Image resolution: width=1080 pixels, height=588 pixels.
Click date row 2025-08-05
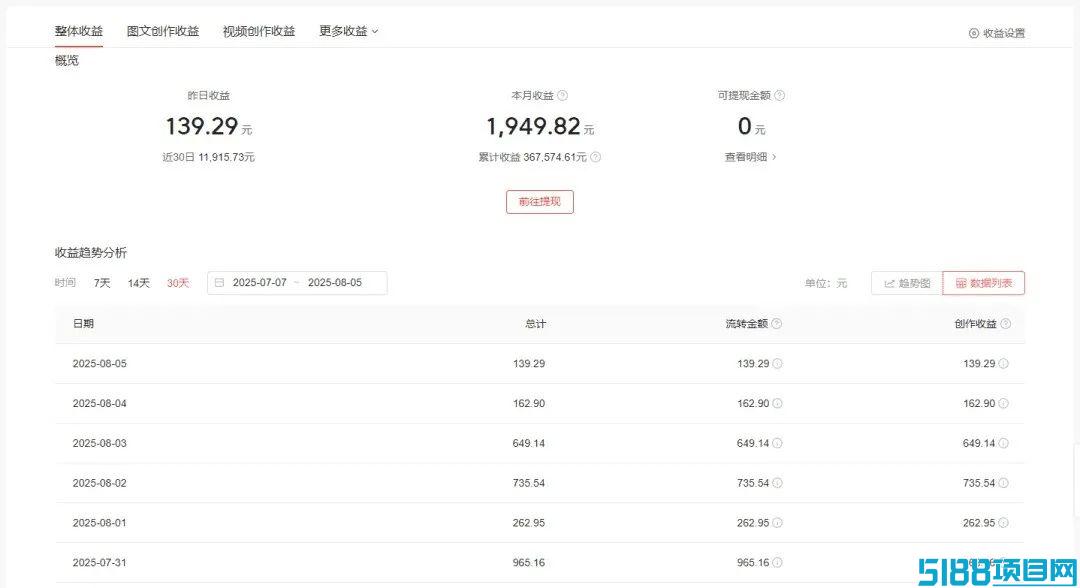tap(540, 364)
